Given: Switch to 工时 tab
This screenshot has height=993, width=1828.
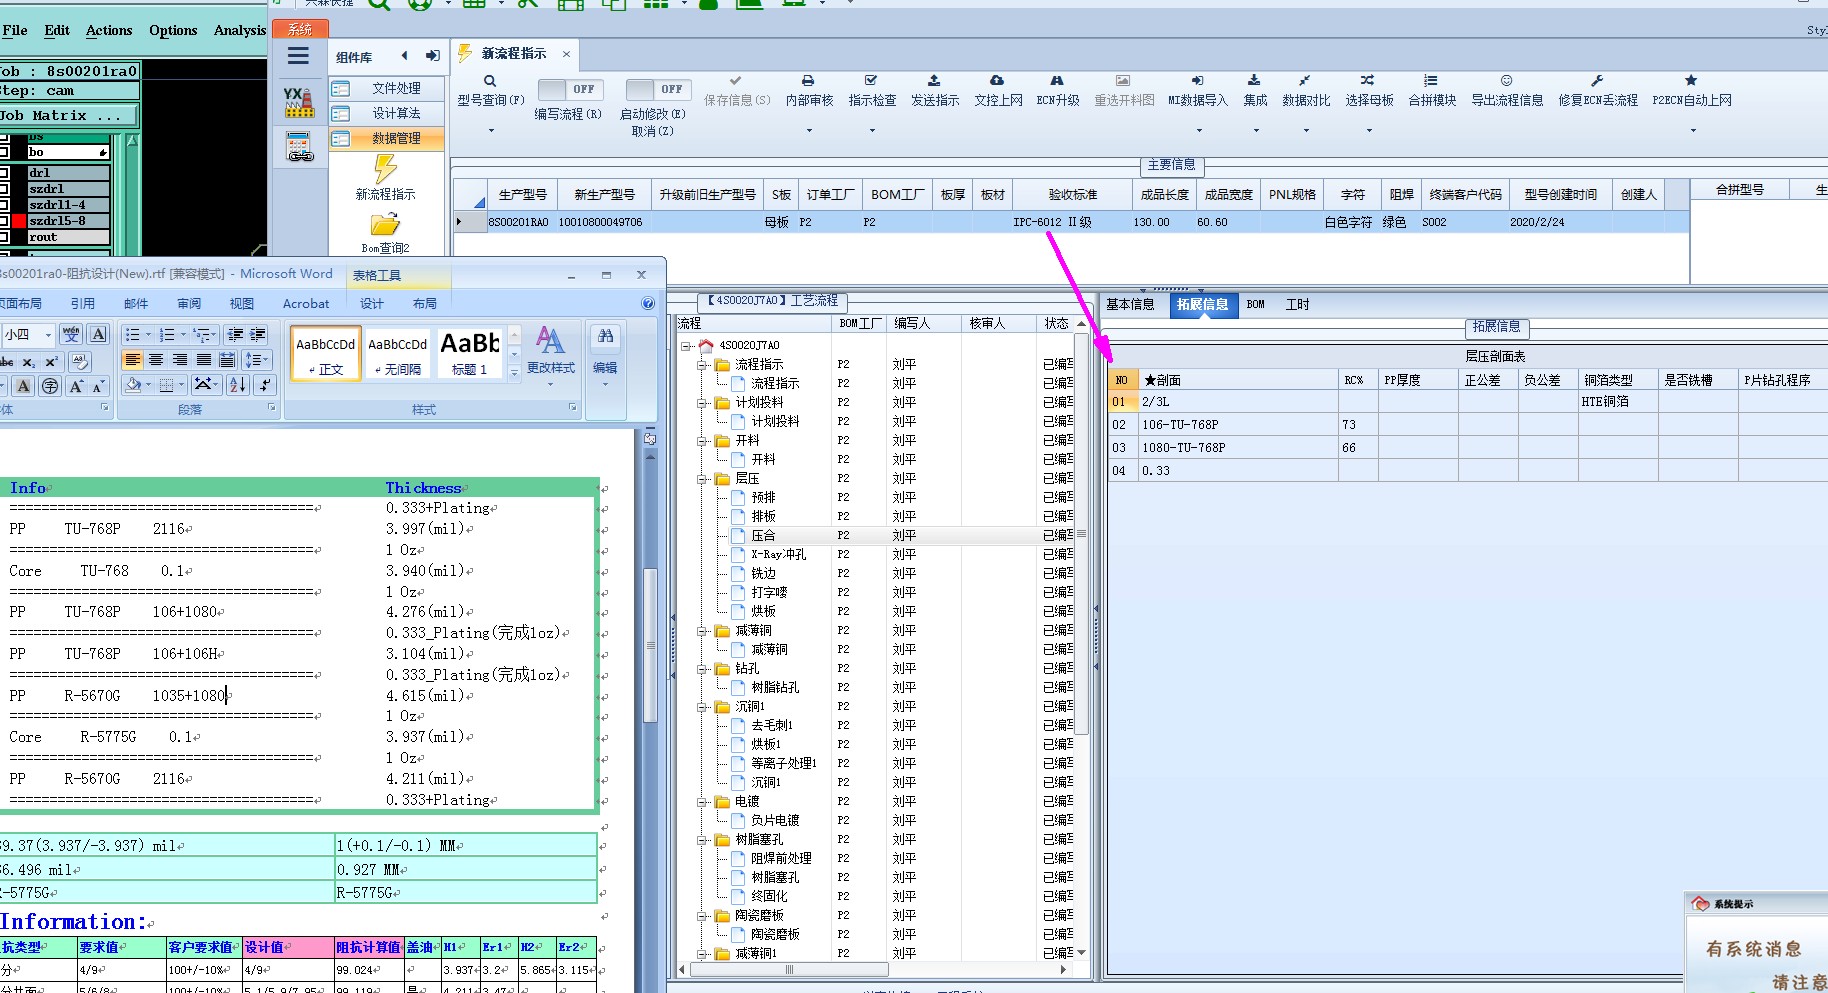Looking at the screenshot, I should click(1297, 305).
